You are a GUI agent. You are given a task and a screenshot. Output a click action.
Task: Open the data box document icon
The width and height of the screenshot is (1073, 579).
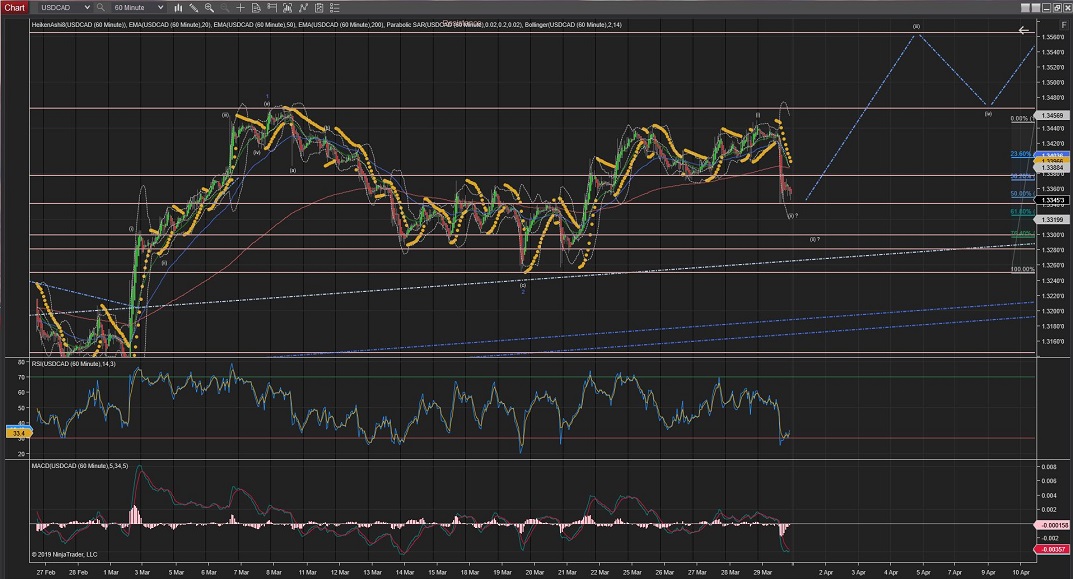point(256,8)
